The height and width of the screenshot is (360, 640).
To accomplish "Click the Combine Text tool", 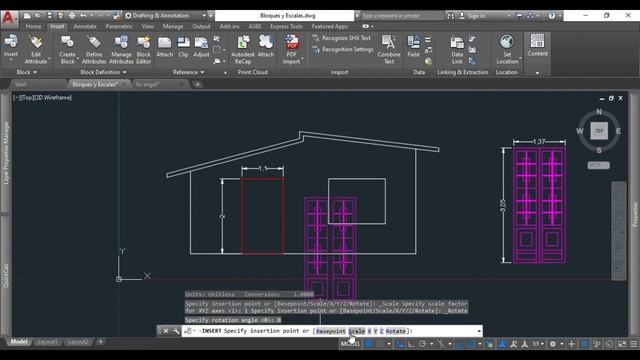I will click(x=389, y=49).
